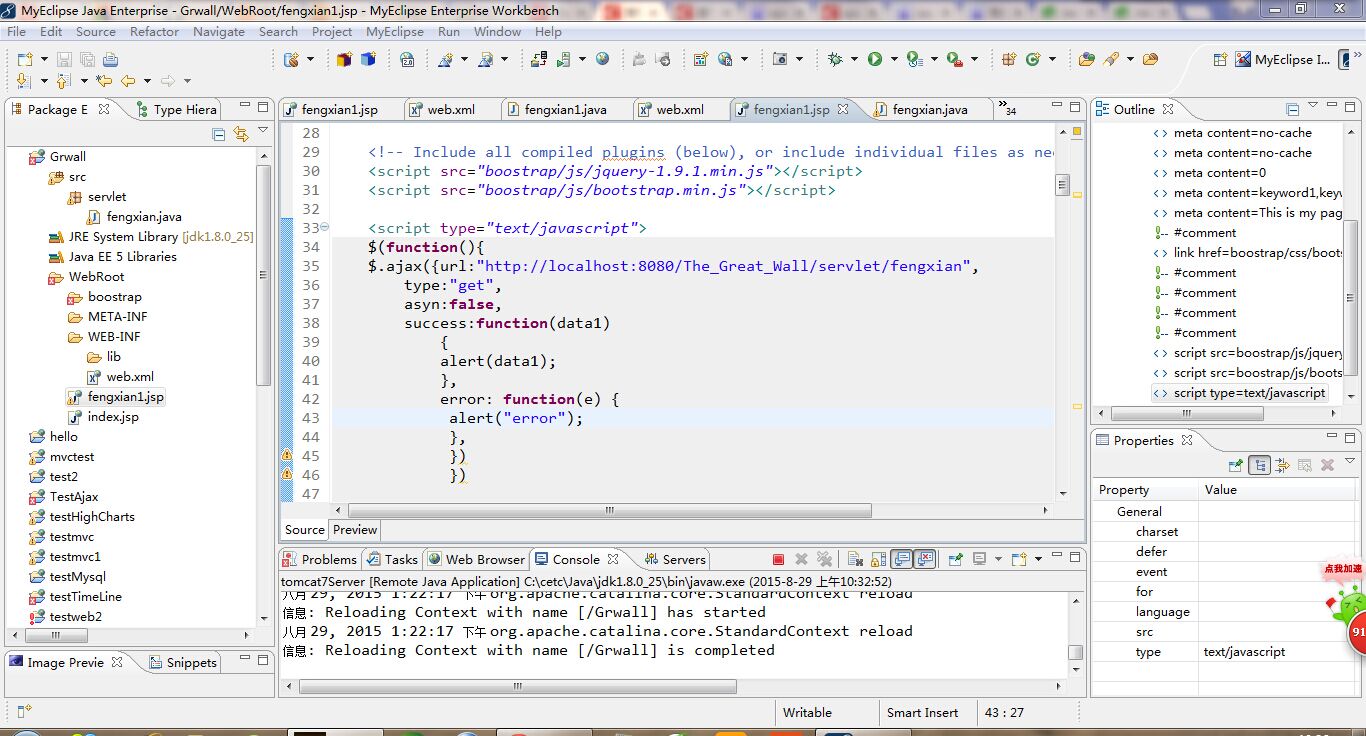1366x736 pixels.
Task: Select fengxian1.jsp in Package Explorer
Action: (x=116, y=396)
